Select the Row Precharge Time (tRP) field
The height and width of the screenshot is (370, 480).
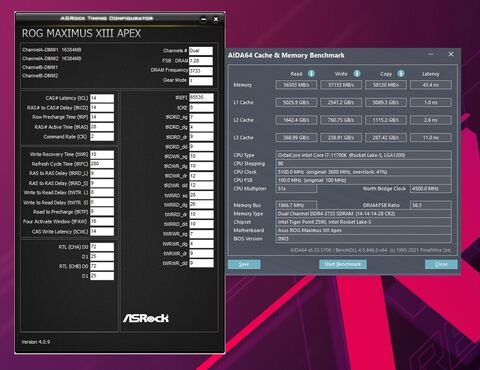pyautogui.click(x=102, y=117)
